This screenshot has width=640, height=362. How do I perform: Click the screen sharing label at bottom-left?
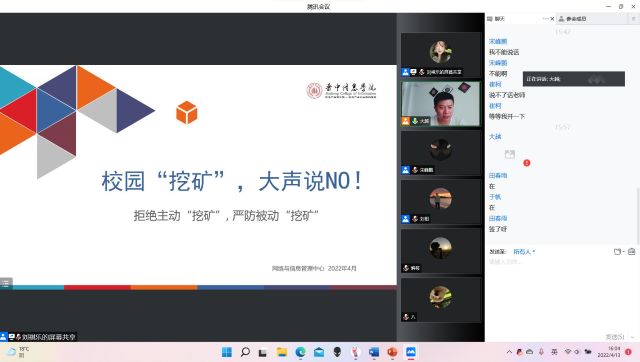[x=38, y=337]
